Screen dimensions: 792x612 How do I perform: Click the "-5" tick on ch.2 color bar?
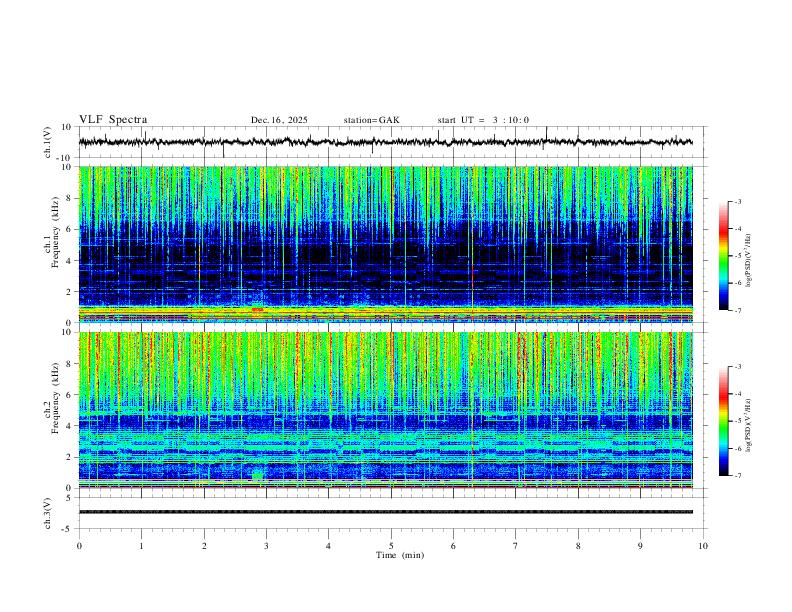(x=738, y=421)
